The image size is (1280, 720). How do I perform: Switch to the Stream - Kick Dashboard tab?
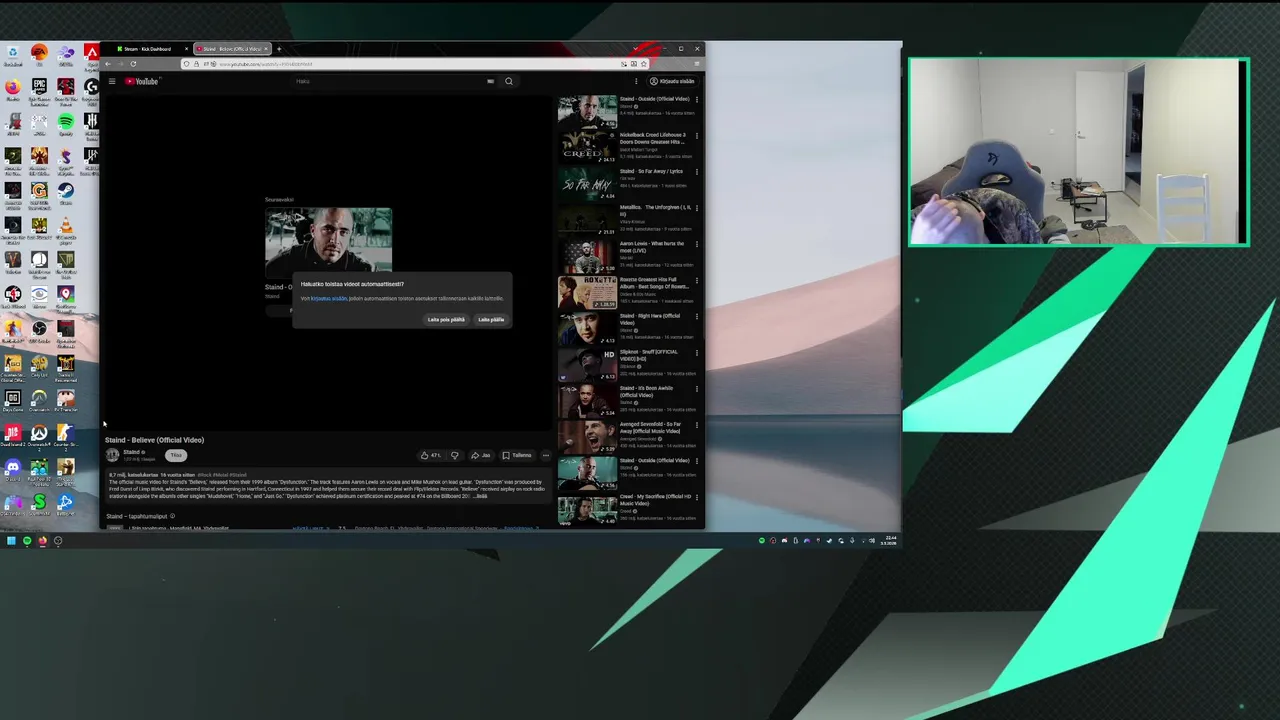point(150,49)
